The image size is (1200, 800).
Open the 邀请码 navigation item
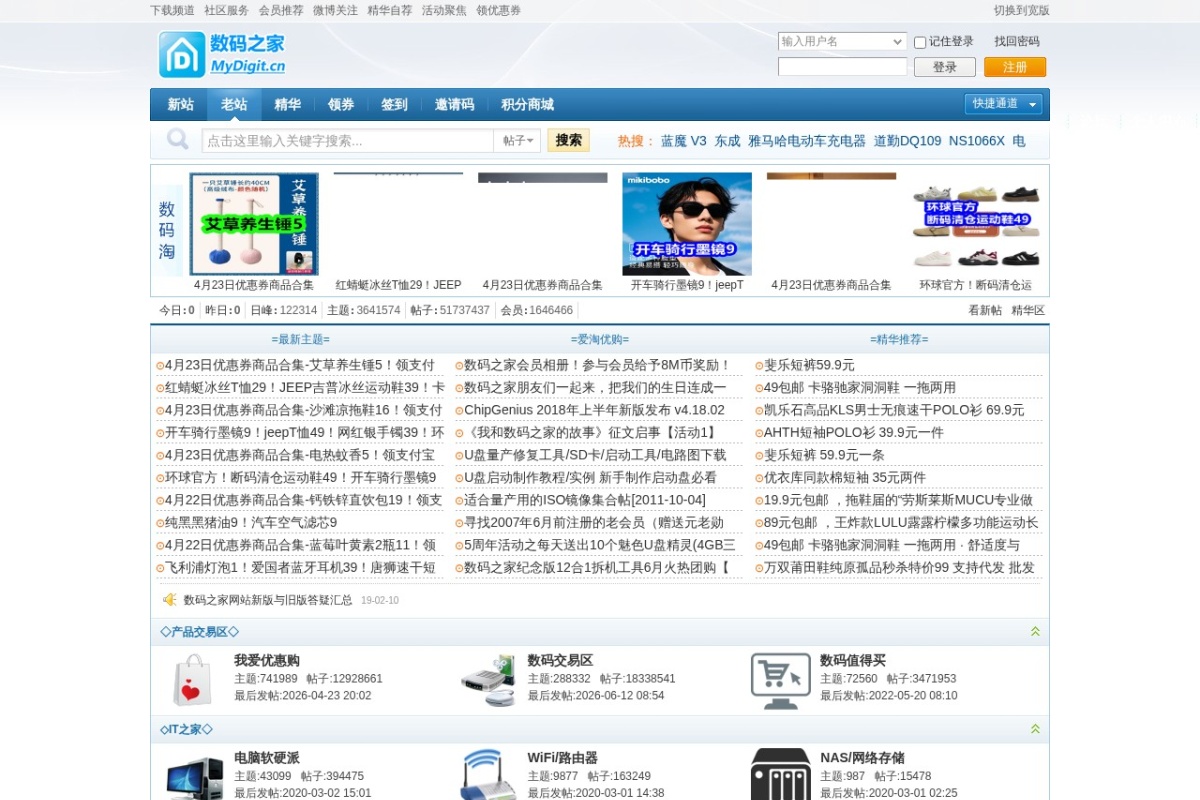click(x=455, y=105)
